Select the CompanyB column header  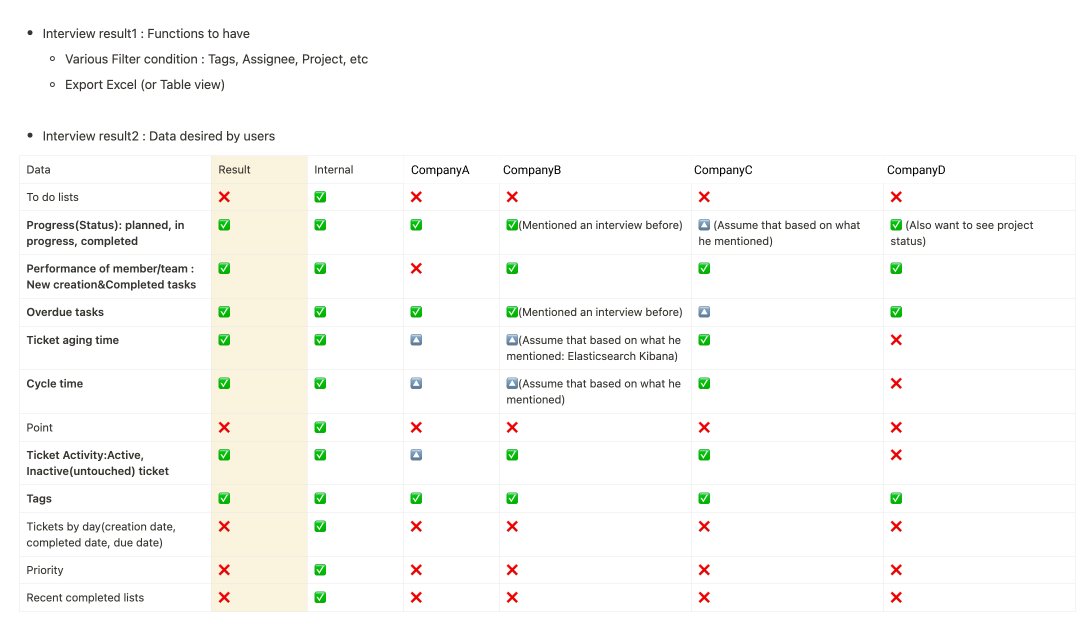532,170
